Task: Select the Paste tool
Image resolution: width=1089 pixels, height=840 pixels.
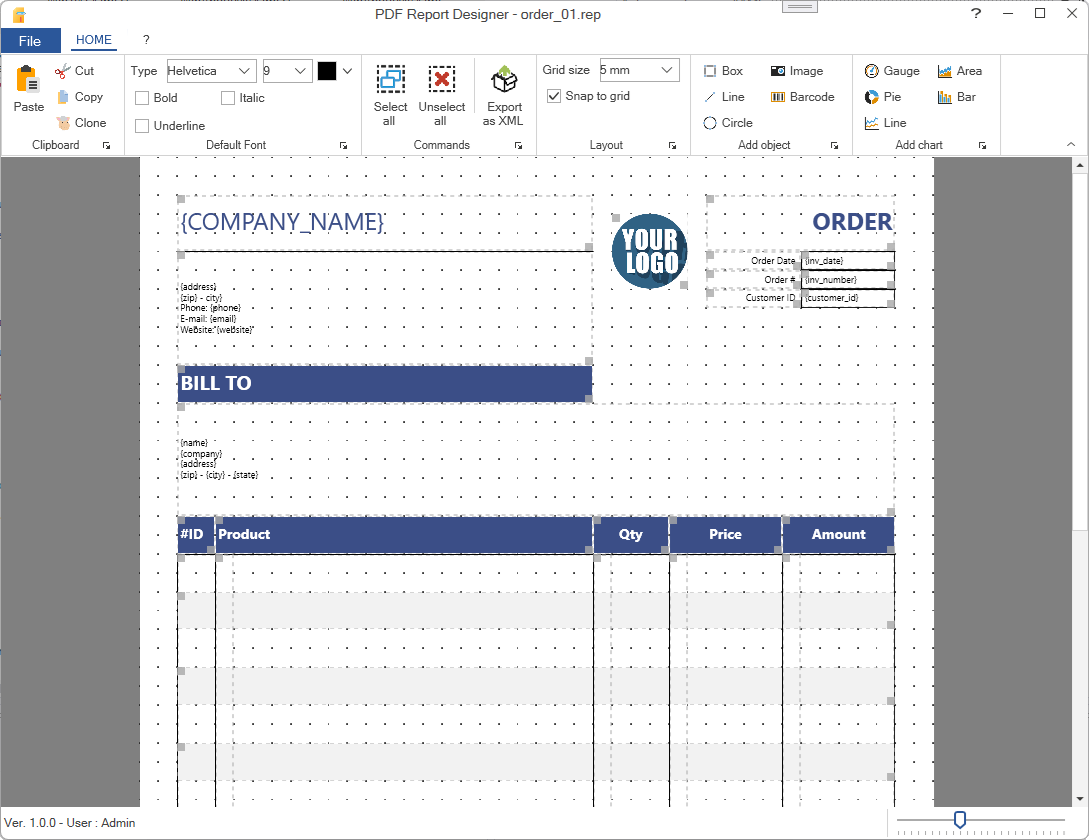Action: (27, 88)
